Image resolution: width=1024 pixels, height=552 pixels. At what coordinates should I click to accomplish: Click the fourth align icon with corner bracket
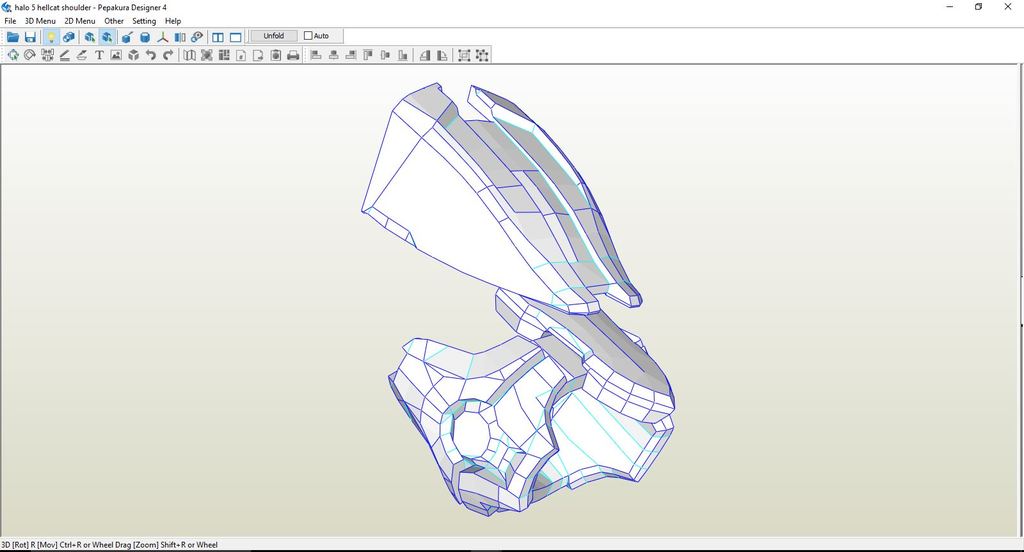pos(368,56)
